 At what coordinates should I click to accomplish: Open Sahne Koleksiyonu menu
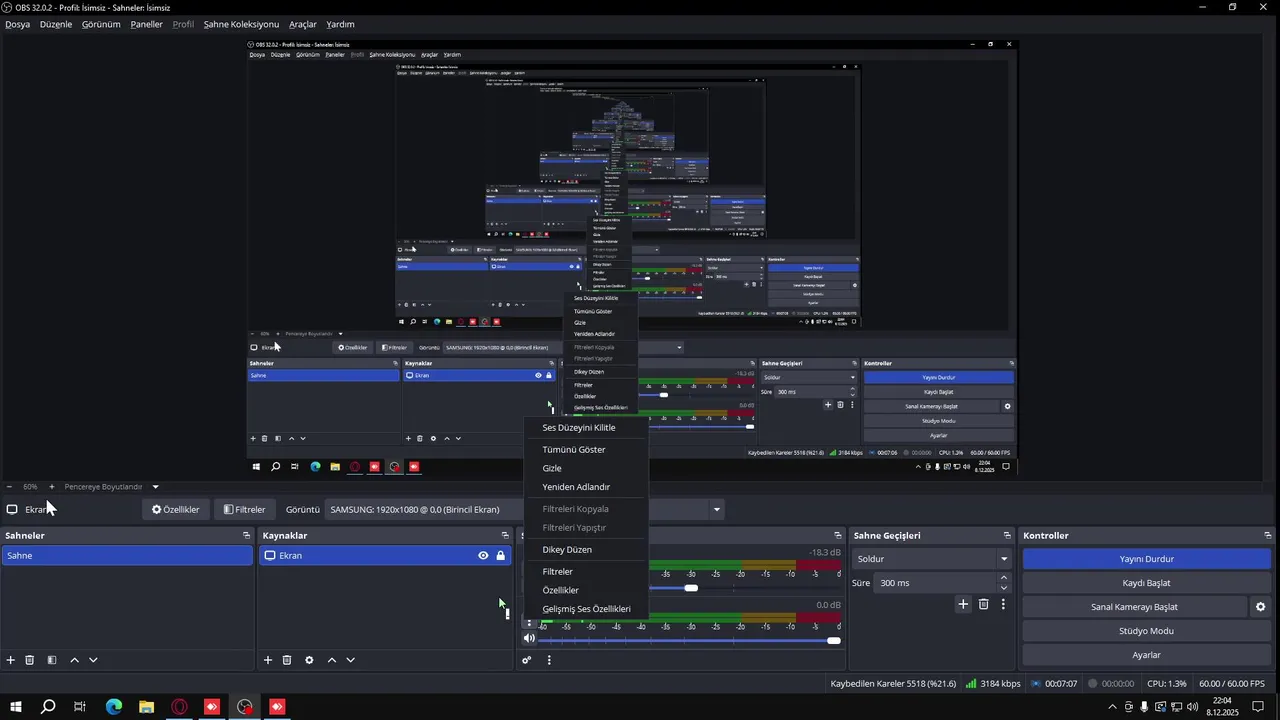click(x=241, y=24)
